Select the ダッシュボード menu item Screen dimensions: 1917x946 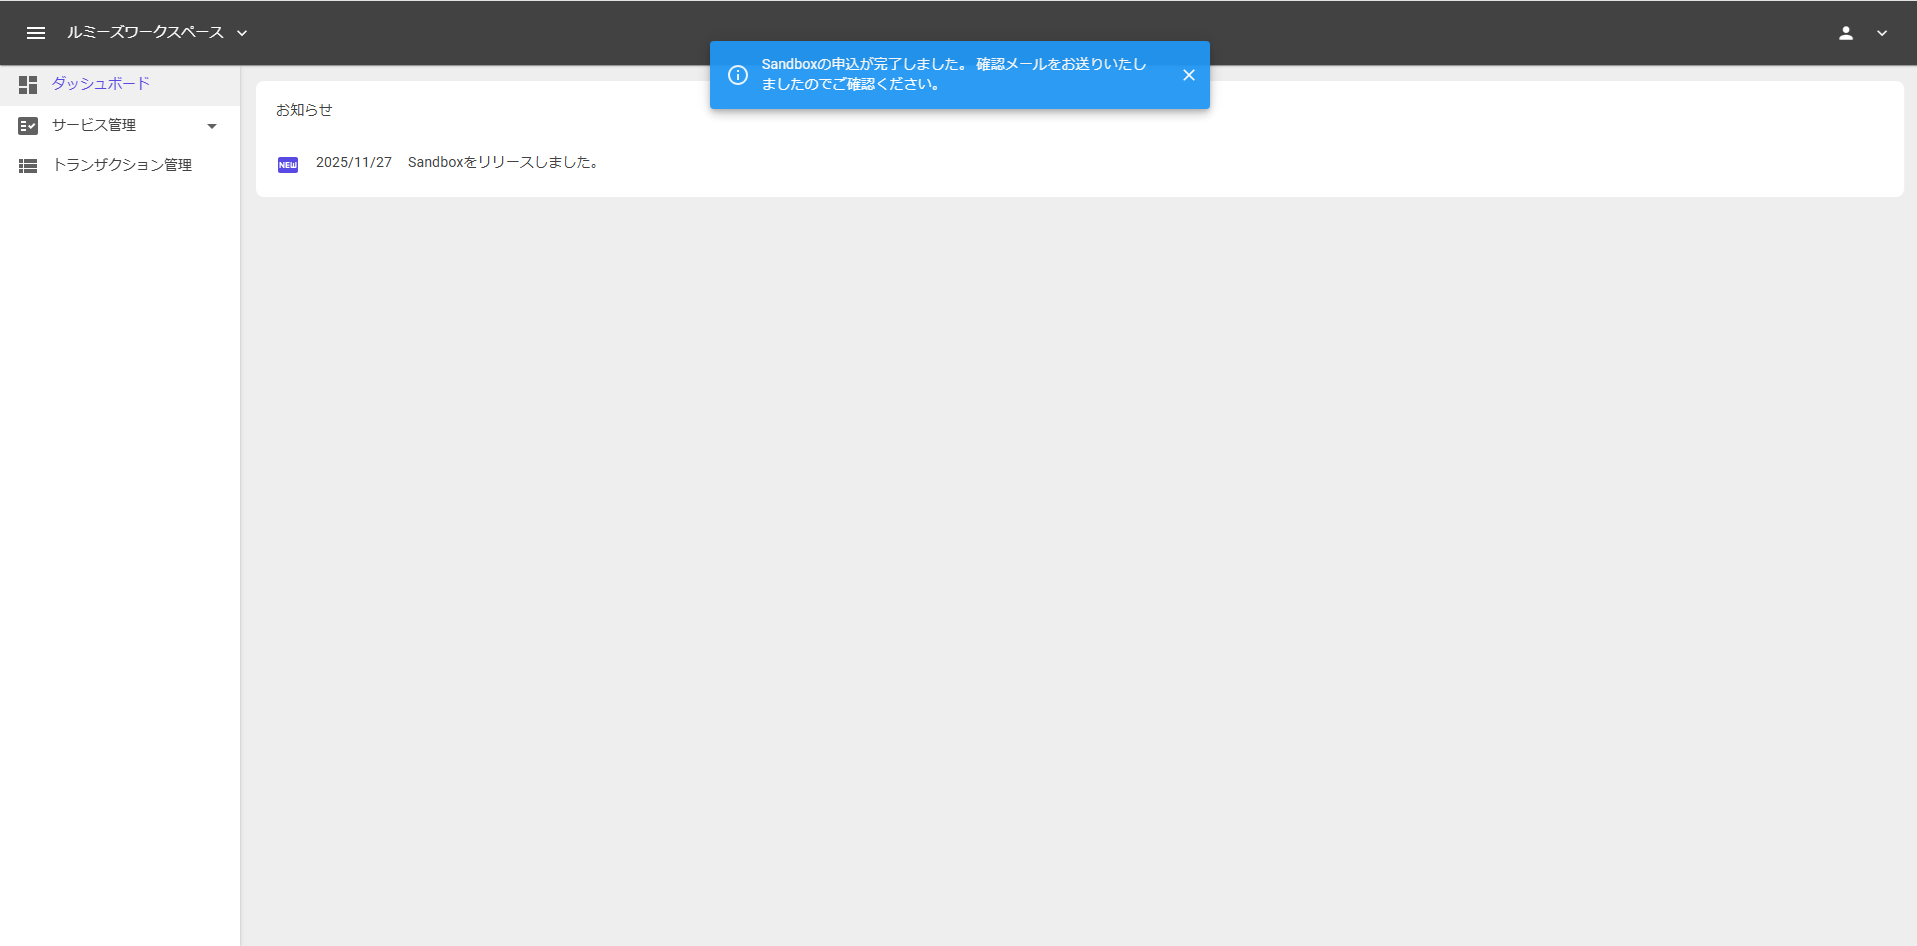coord(101,84)
